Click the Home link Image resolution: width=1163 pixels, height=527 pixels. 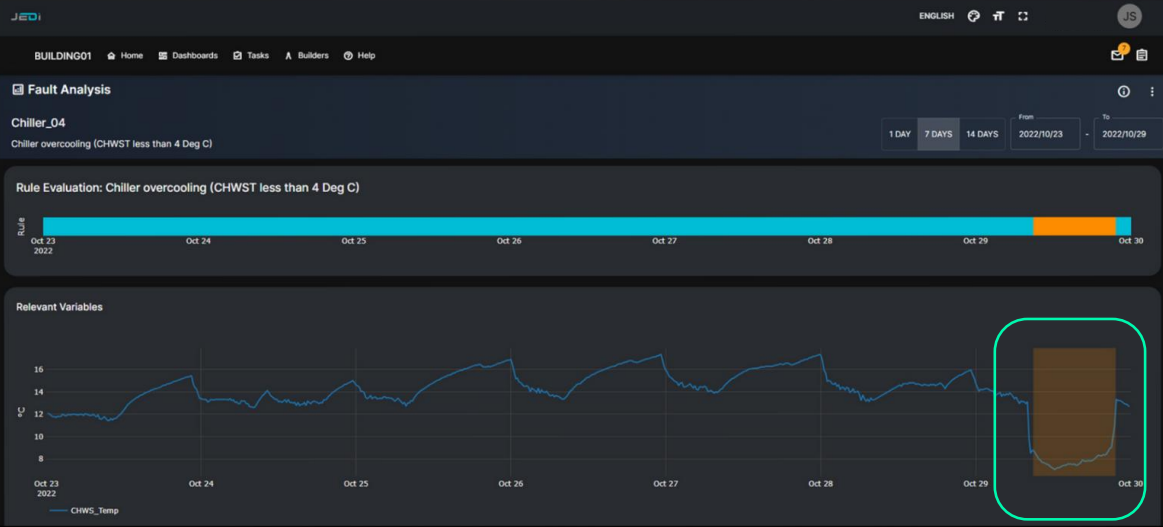click(125, 55)
